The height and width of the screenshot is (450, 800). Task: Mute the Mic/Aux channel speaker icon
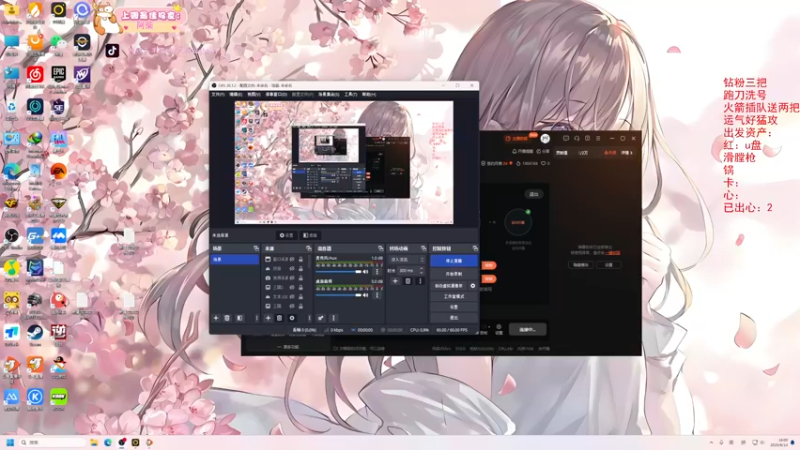(365, 271)
